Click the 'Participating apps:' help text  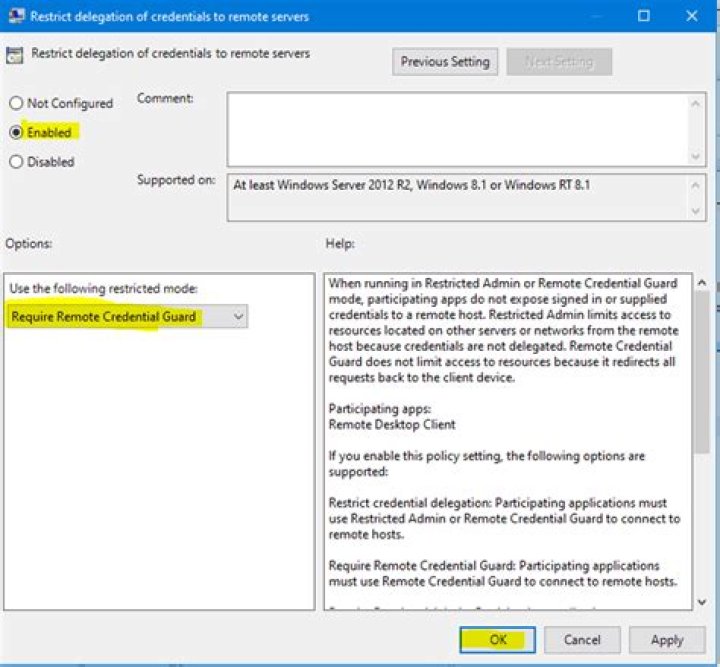point(380,409)
